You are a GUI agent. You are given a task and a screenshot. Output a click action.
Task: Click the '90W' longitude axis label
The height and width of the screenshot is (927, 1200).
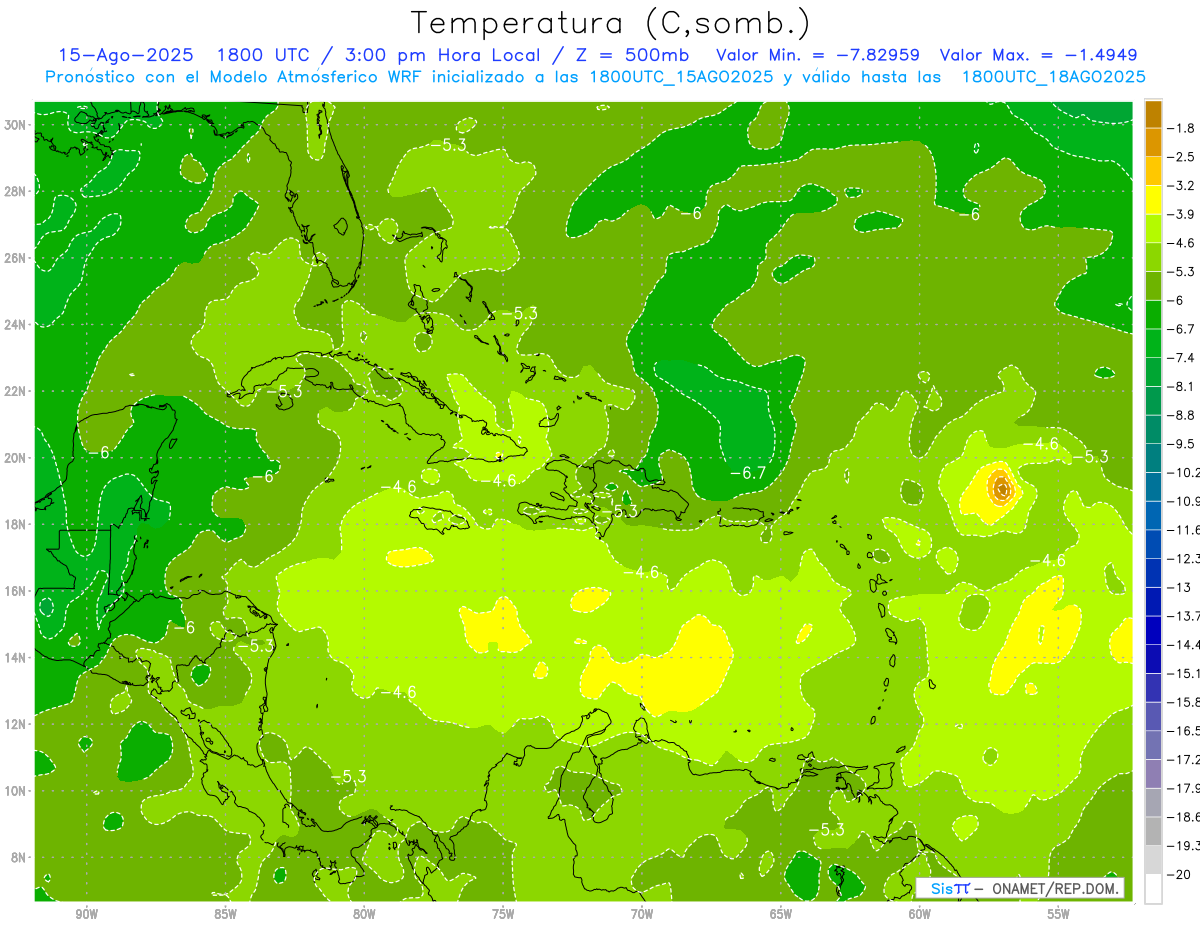87,914
